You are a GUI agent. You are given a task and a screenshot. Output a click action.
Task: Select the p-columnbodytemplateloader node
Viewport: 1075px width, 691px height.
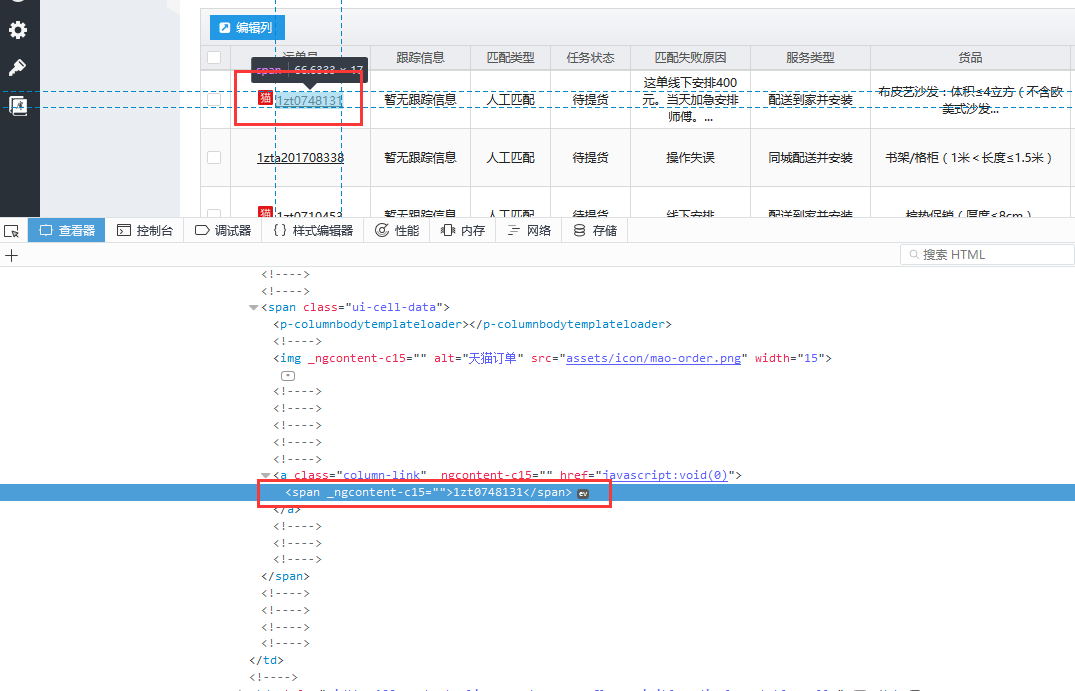tap(472, 324)
